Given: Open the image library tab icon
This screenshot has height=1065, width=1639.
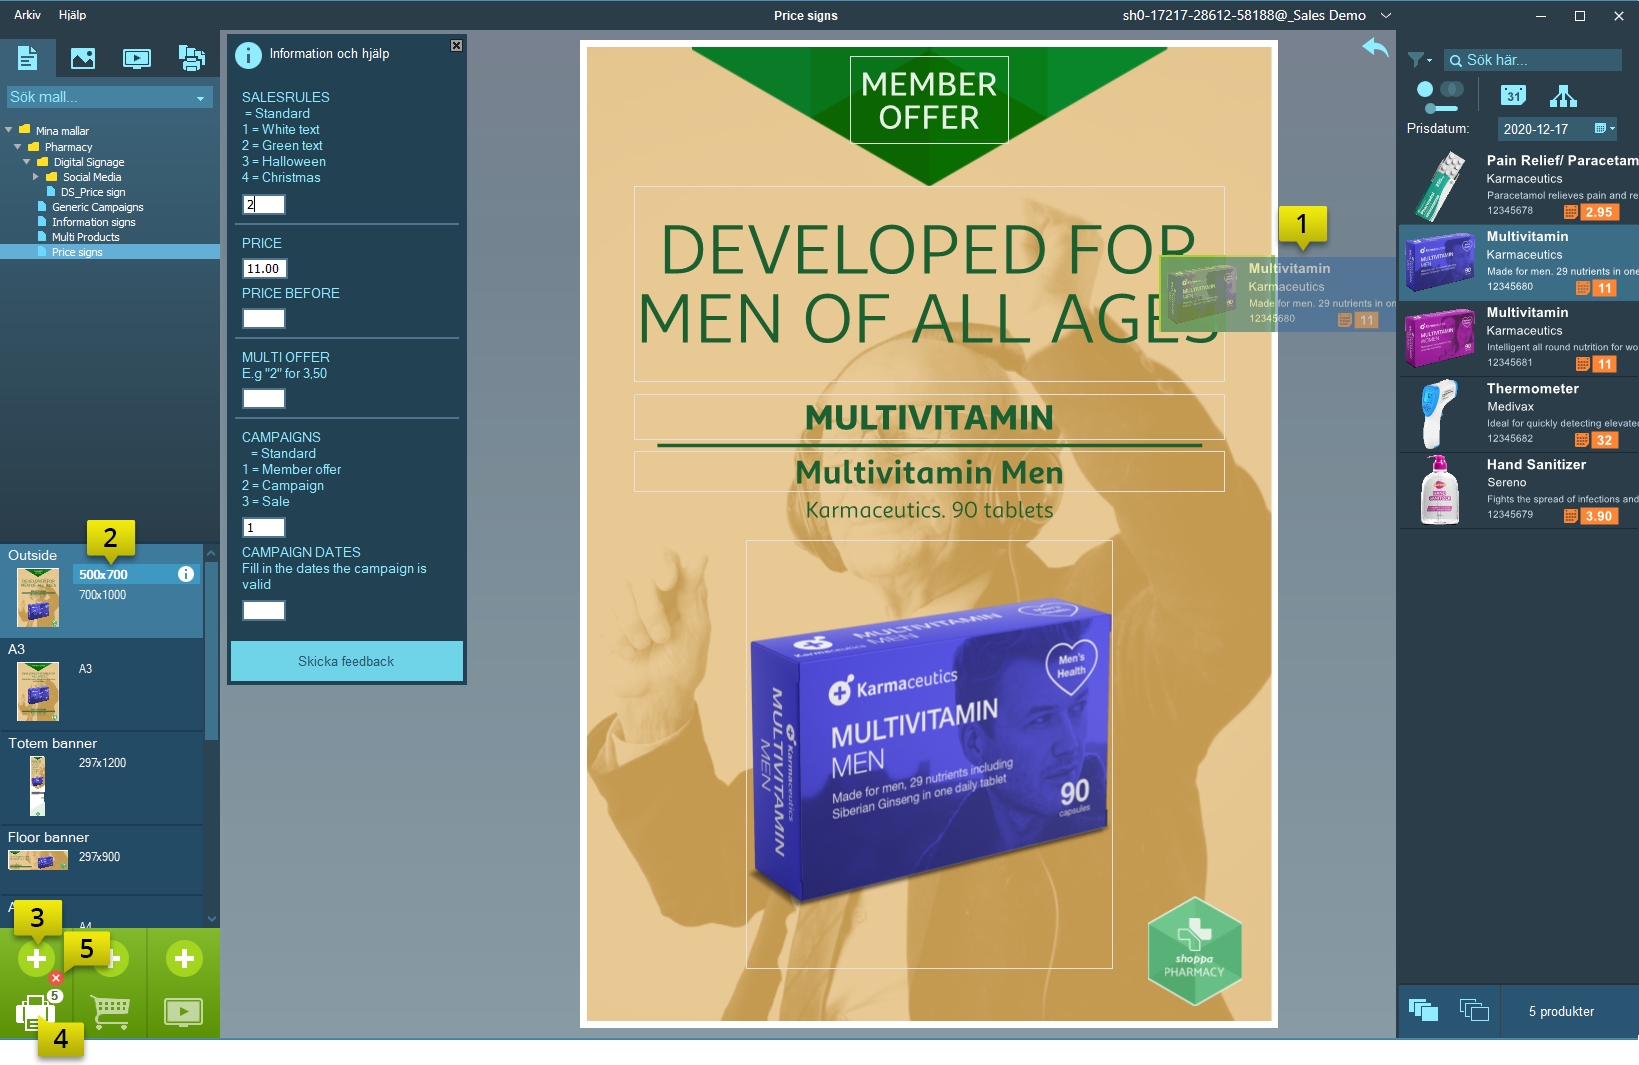Looking at the screenshot, I should (83, 58).
